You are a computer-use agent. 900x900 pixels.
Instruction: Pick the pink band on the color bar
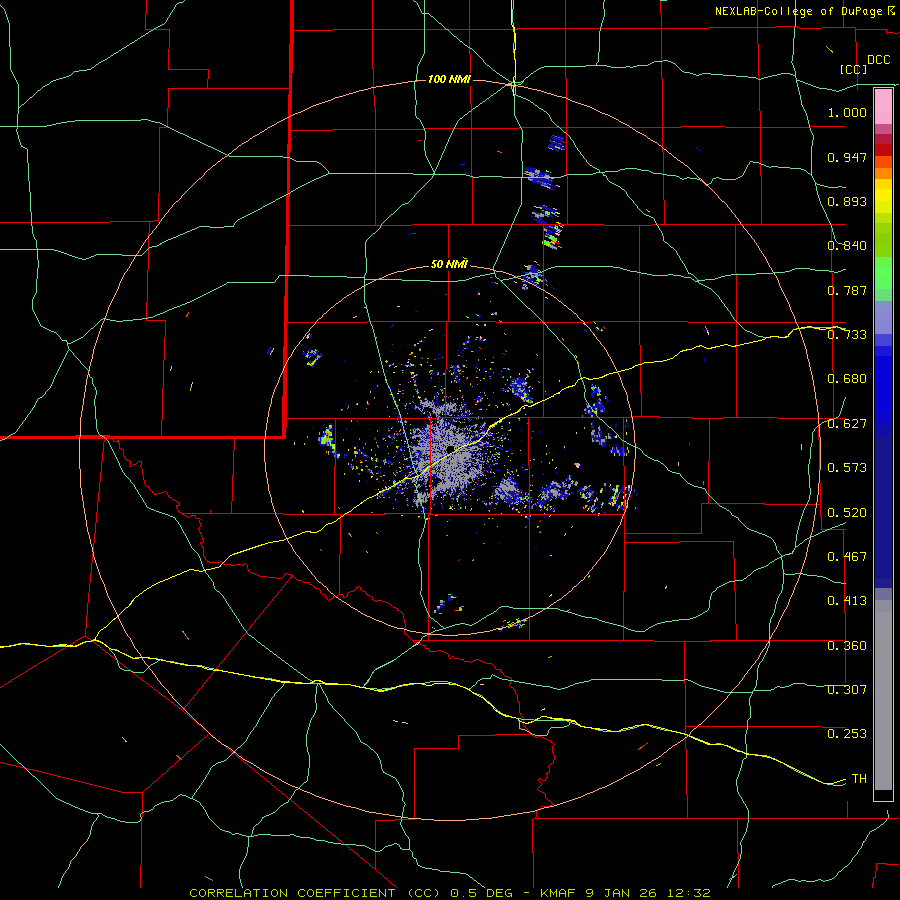point(883,107)
